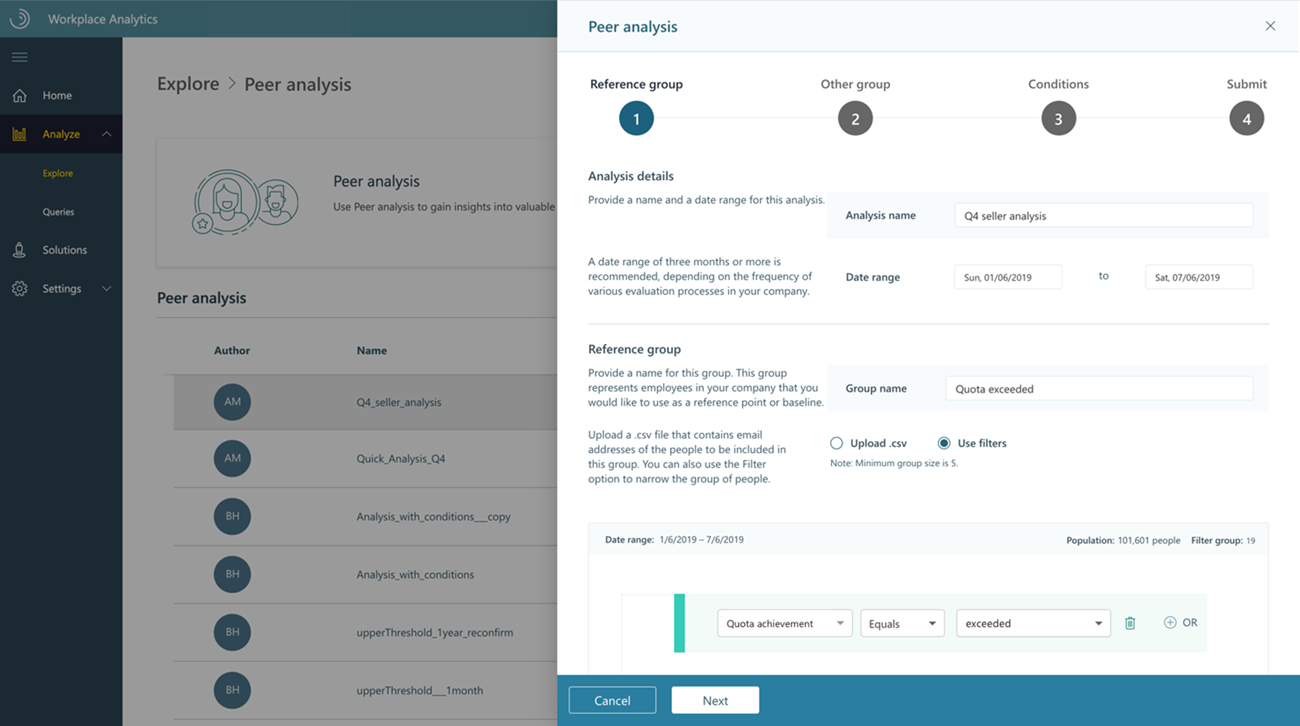Open Settings via the gear icon

tap(18, 288)
